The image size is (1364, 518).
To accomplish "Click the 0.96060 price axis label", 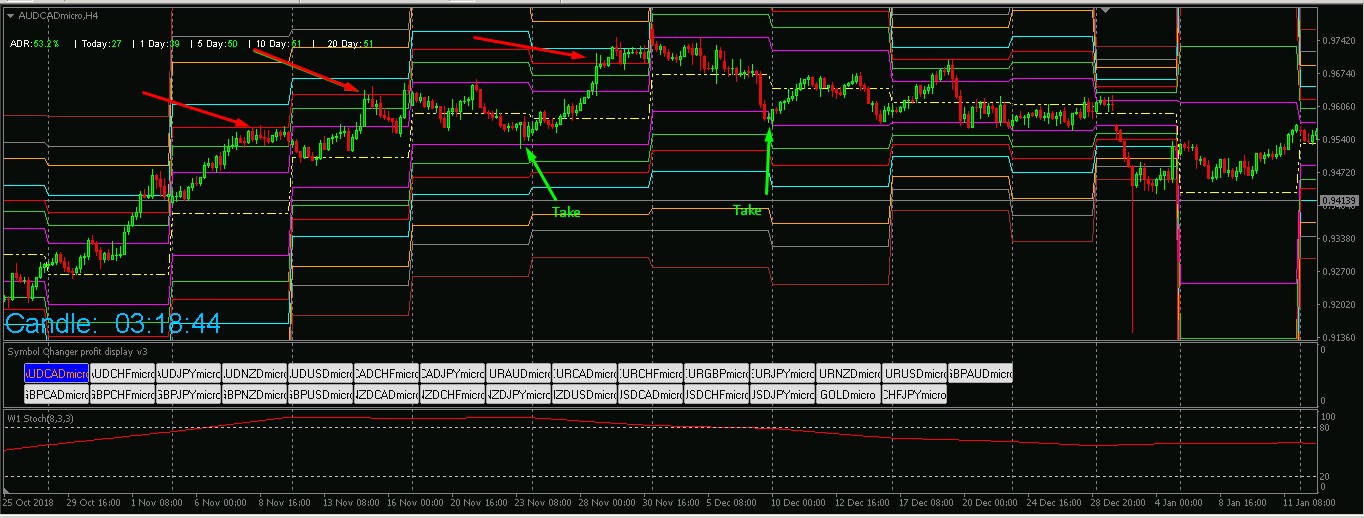I will tap(1338, 107).
